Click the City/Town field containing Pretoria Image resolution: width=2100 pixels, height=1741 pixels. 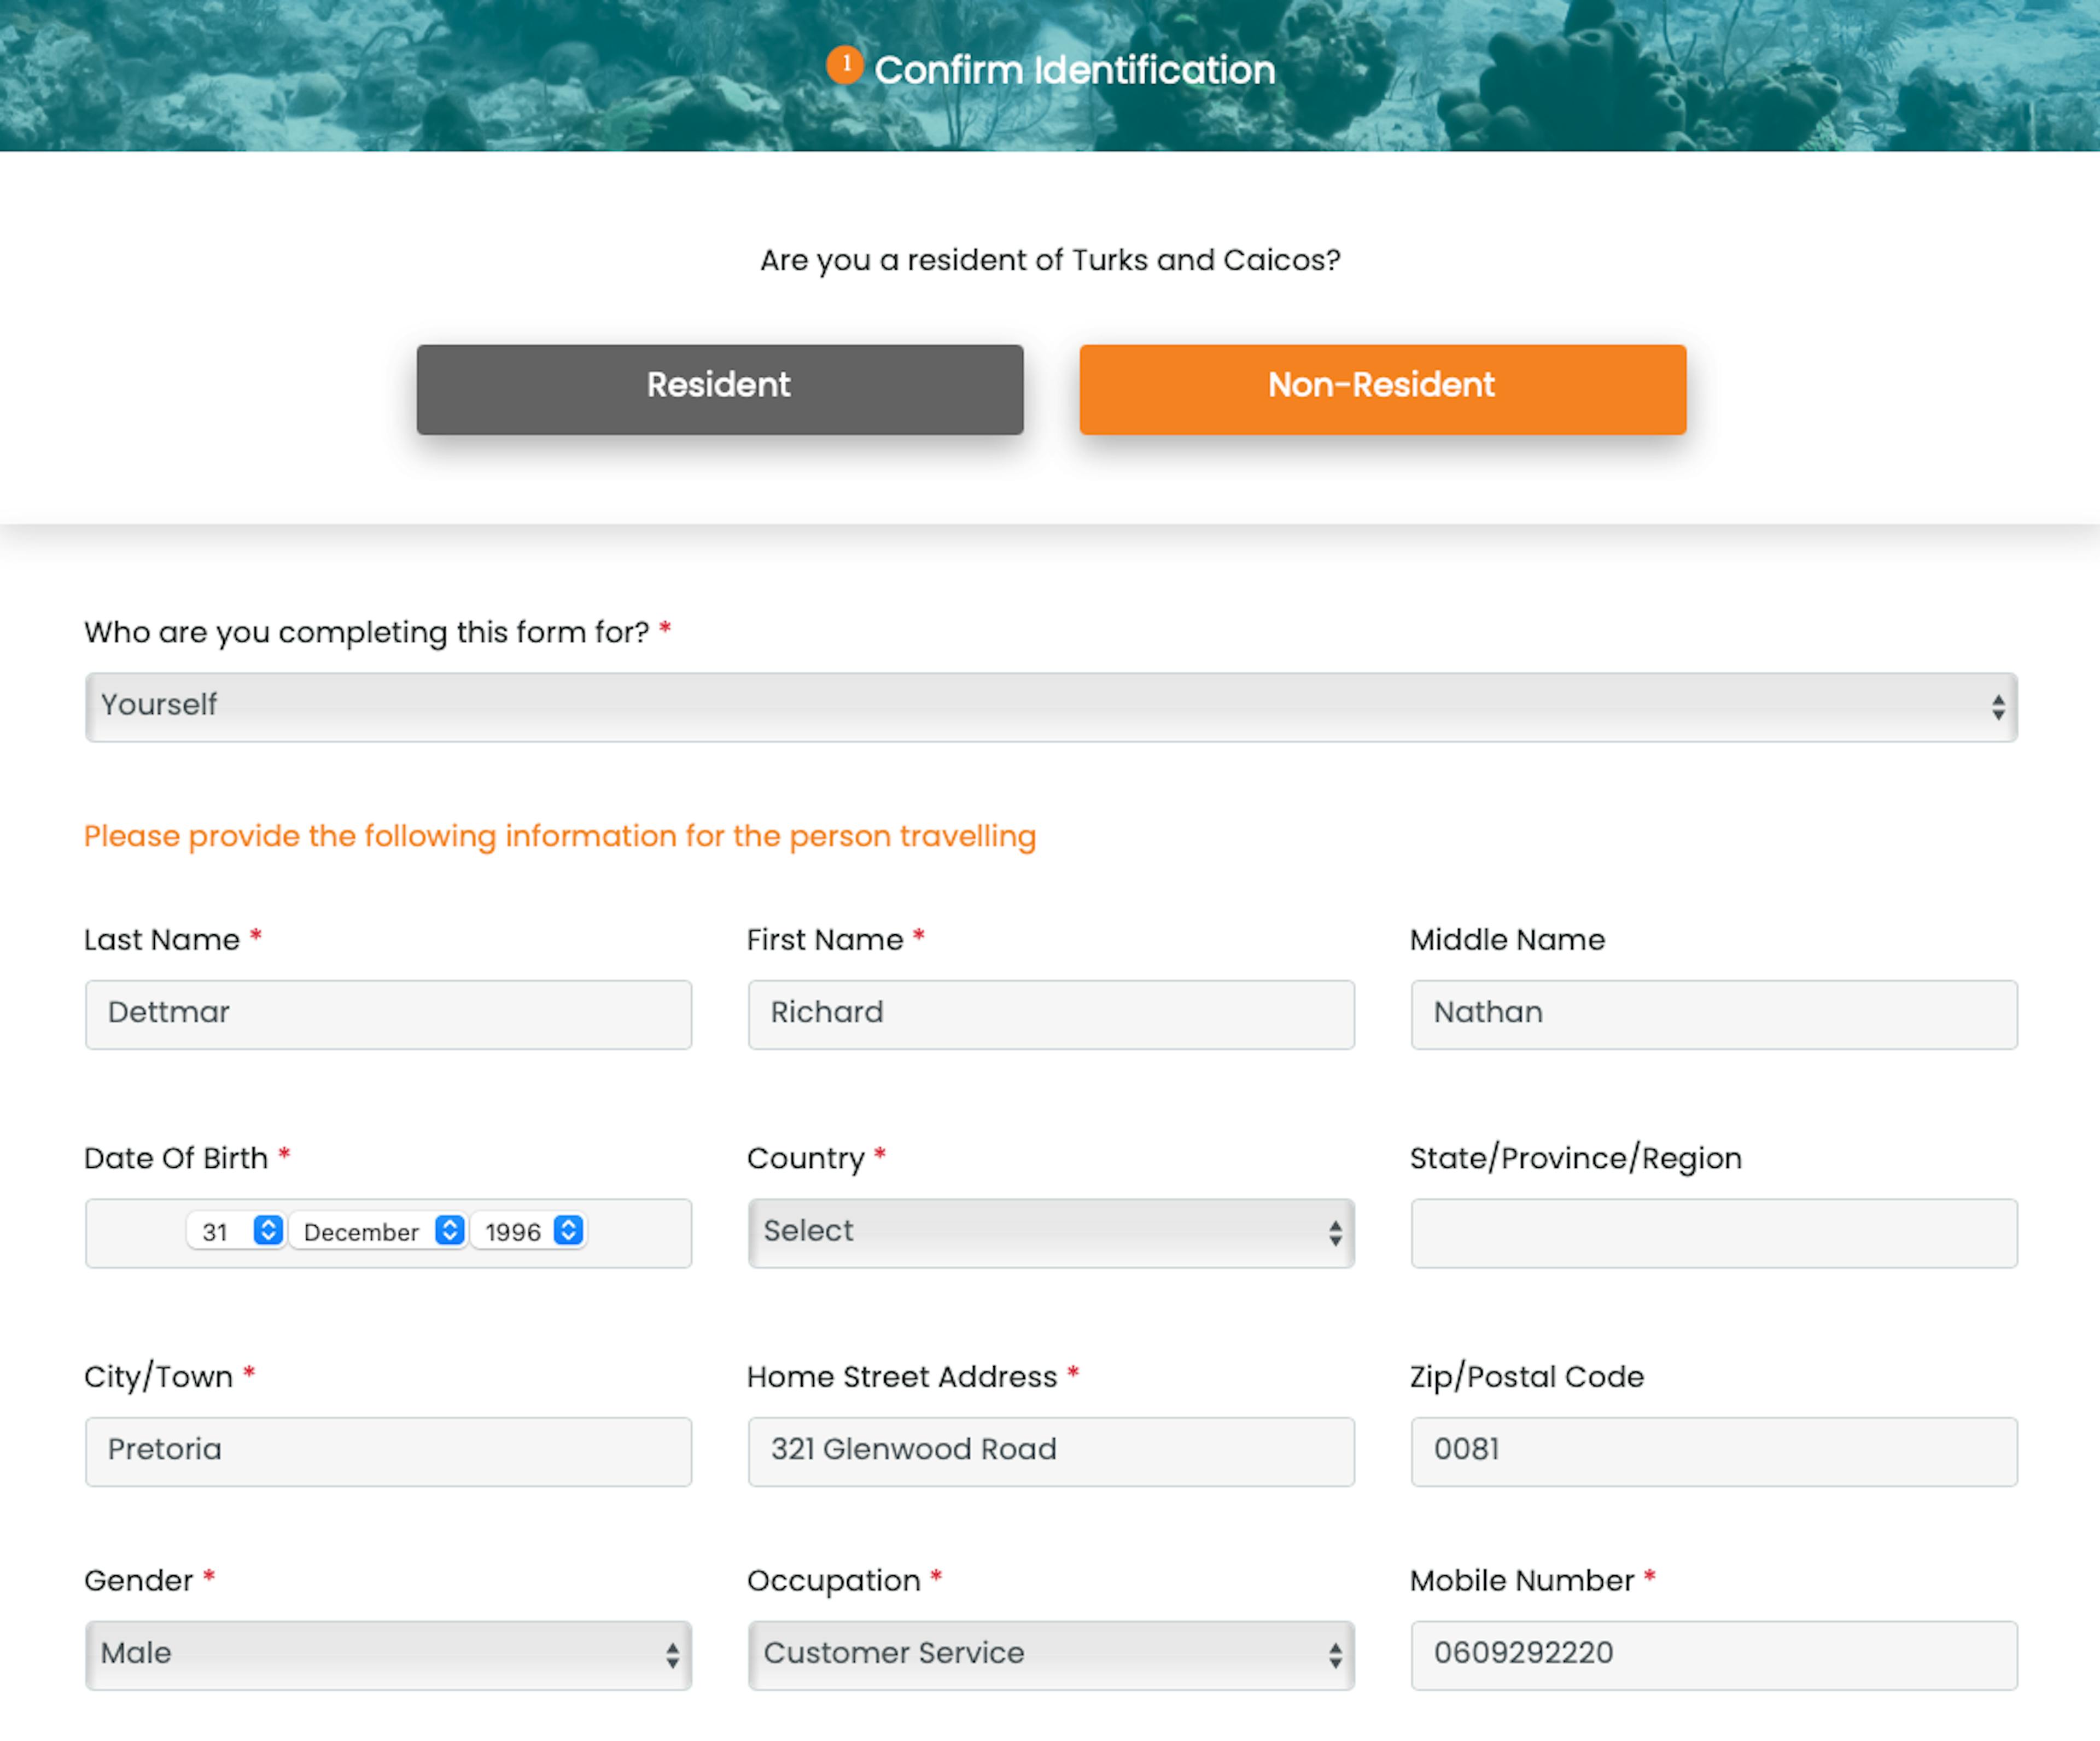pyautogui.click(x=388, y=1451)
